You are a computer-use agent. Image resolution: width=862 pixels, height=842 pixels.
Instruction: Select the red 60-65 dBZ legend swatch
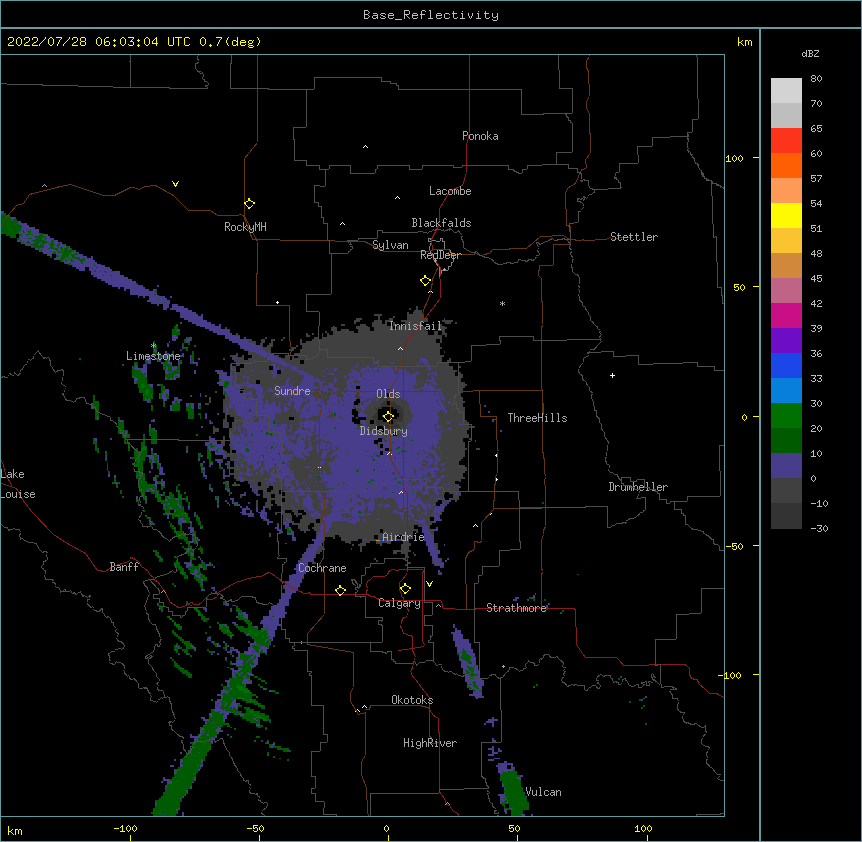pos(786,141)
